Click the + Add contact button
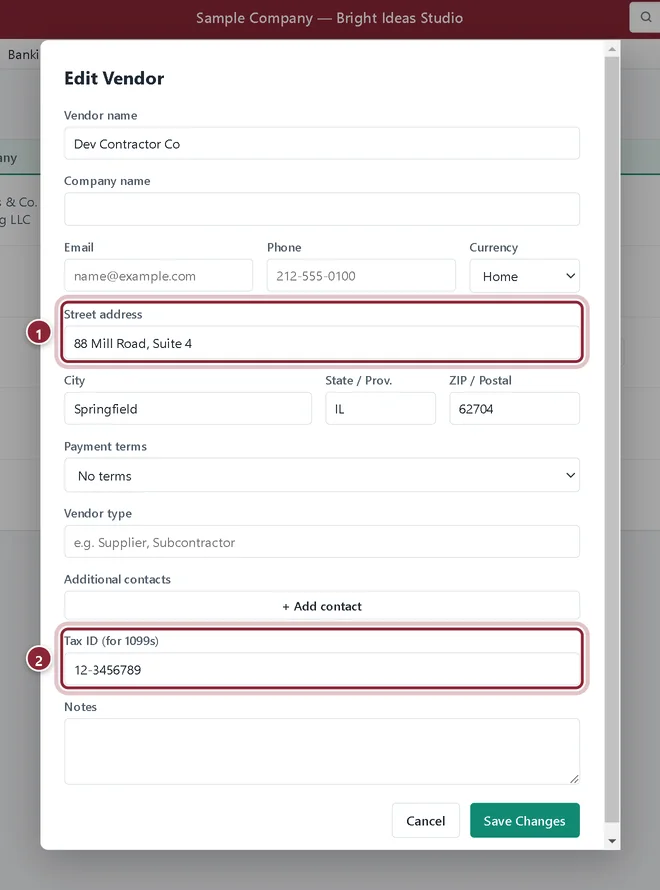660x890 pixels. 322,606
